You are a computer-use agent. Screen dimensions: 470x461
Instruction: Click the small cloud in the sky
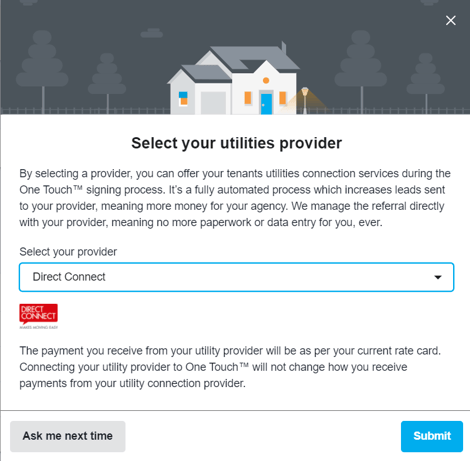point(152,33)
